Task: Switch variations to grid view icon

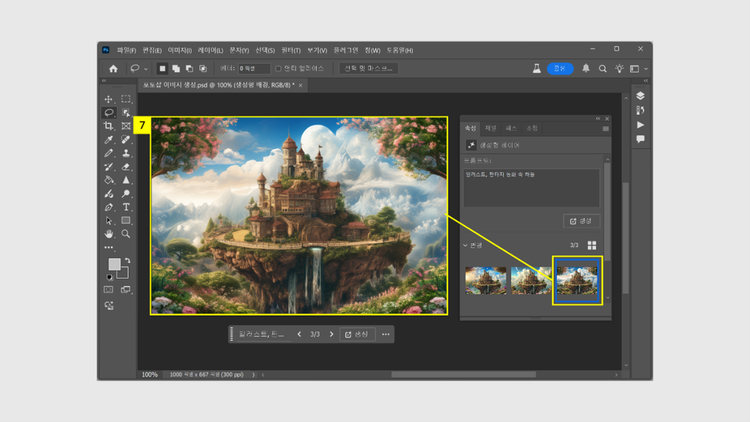Action: click(592, 245)
